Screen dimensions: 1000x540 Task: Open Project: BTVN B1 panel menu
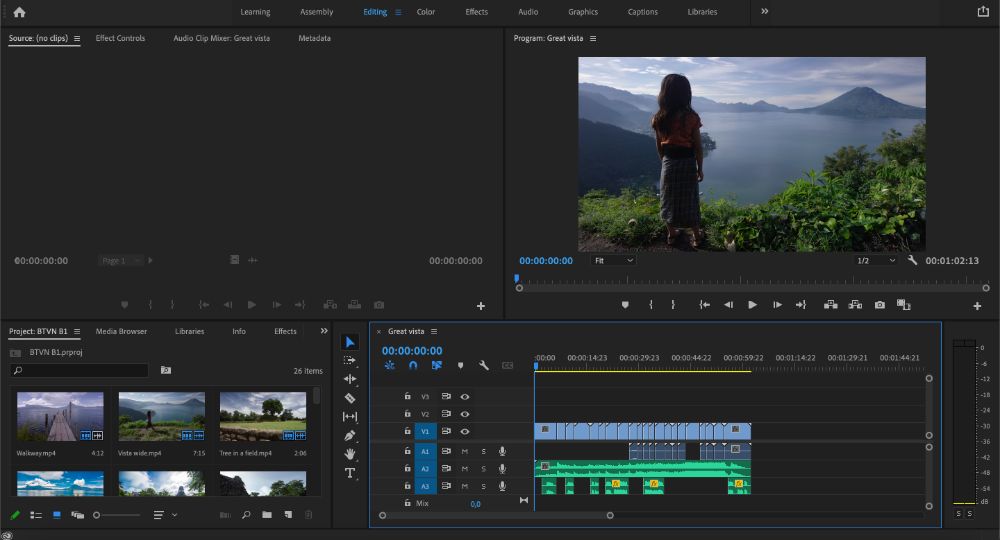[77, 332]
